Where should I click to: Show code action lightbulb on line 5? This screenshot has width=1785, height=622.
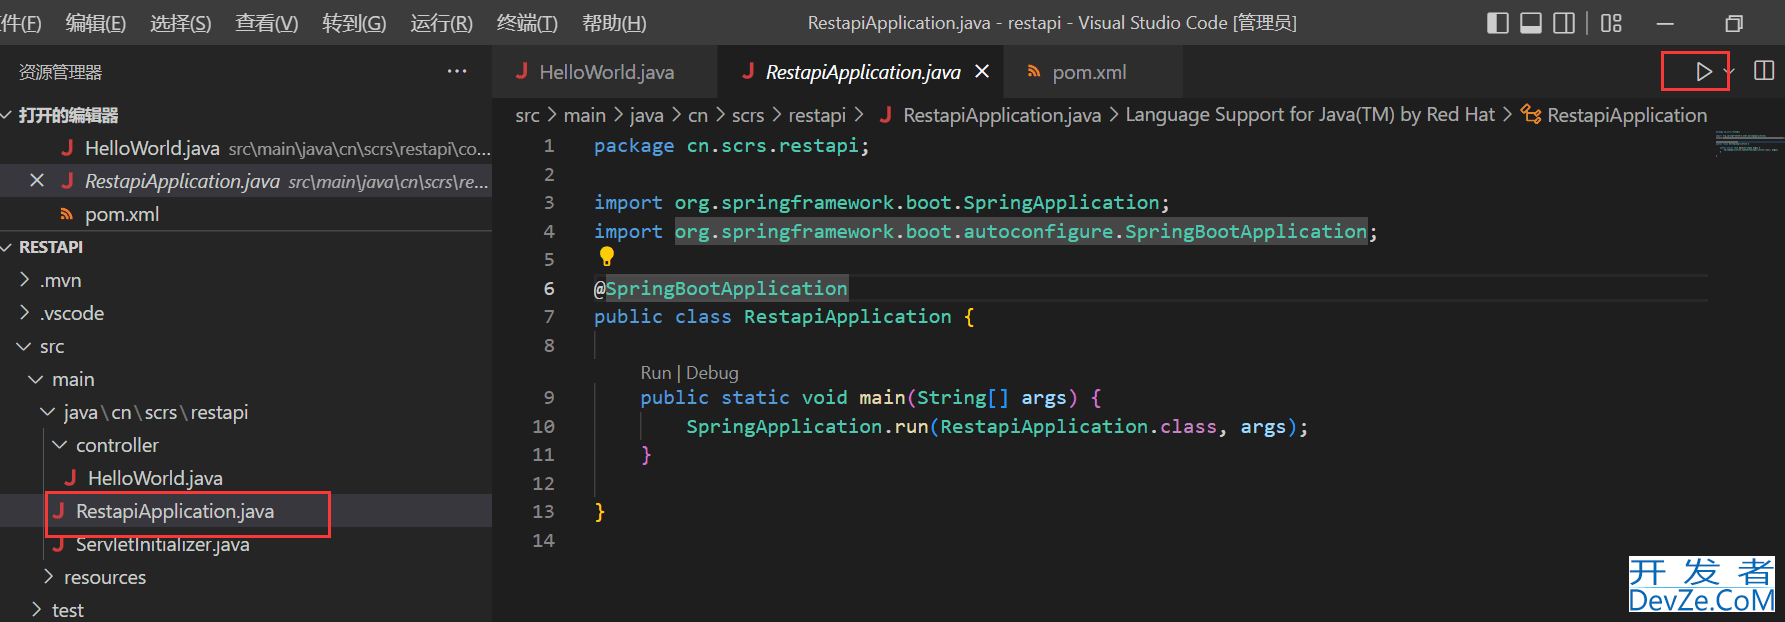click(606, 256)
